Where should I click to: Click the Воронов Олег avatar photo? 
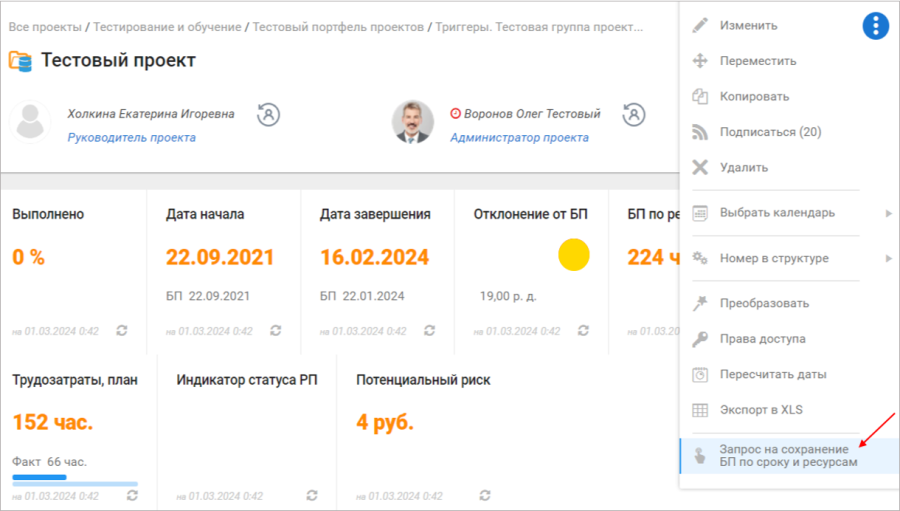click(413, 122)
